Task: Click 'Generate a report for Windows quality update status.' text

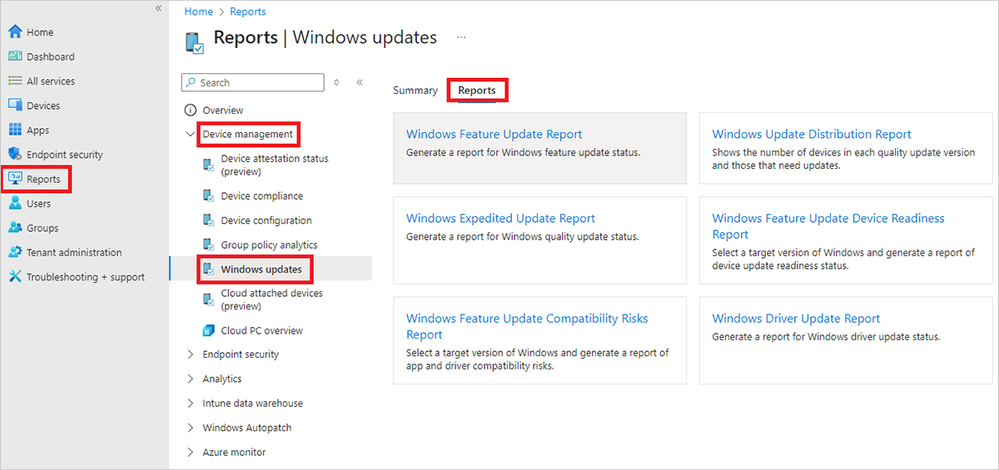Action: point(522,236)
